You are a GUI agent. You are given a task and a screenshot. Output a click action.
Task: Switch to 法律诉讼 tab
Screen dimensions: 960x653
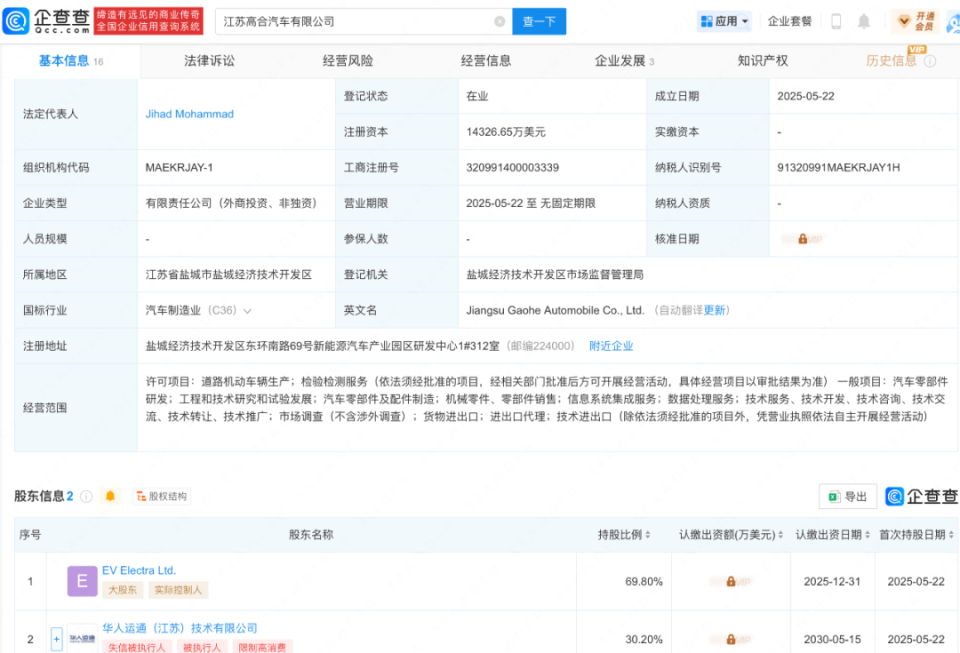[209, 61]
